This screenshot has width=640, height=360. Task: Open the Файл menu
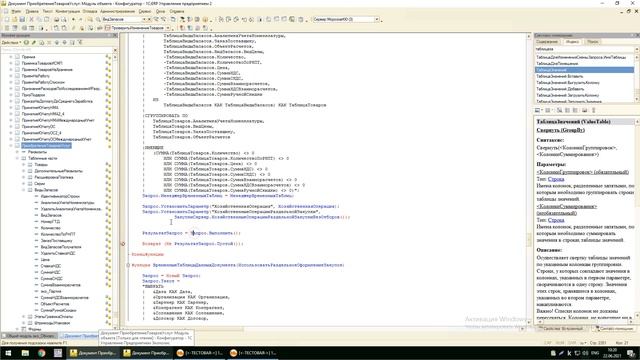coord(16,11)
